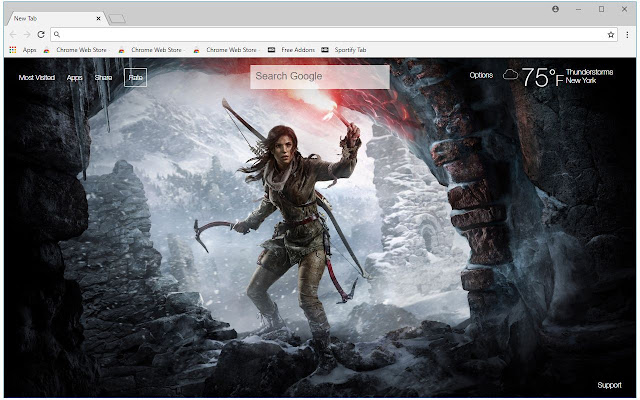
Task: Reload the page with the refresh icon
Action: pyautogui.click(x=41, y=35)
